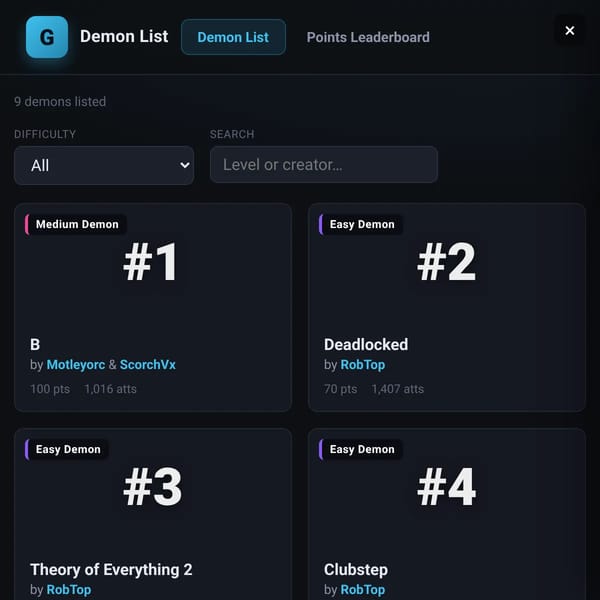
Task: Click the Medium Demon difficulty badge
Action: point(76,224)
